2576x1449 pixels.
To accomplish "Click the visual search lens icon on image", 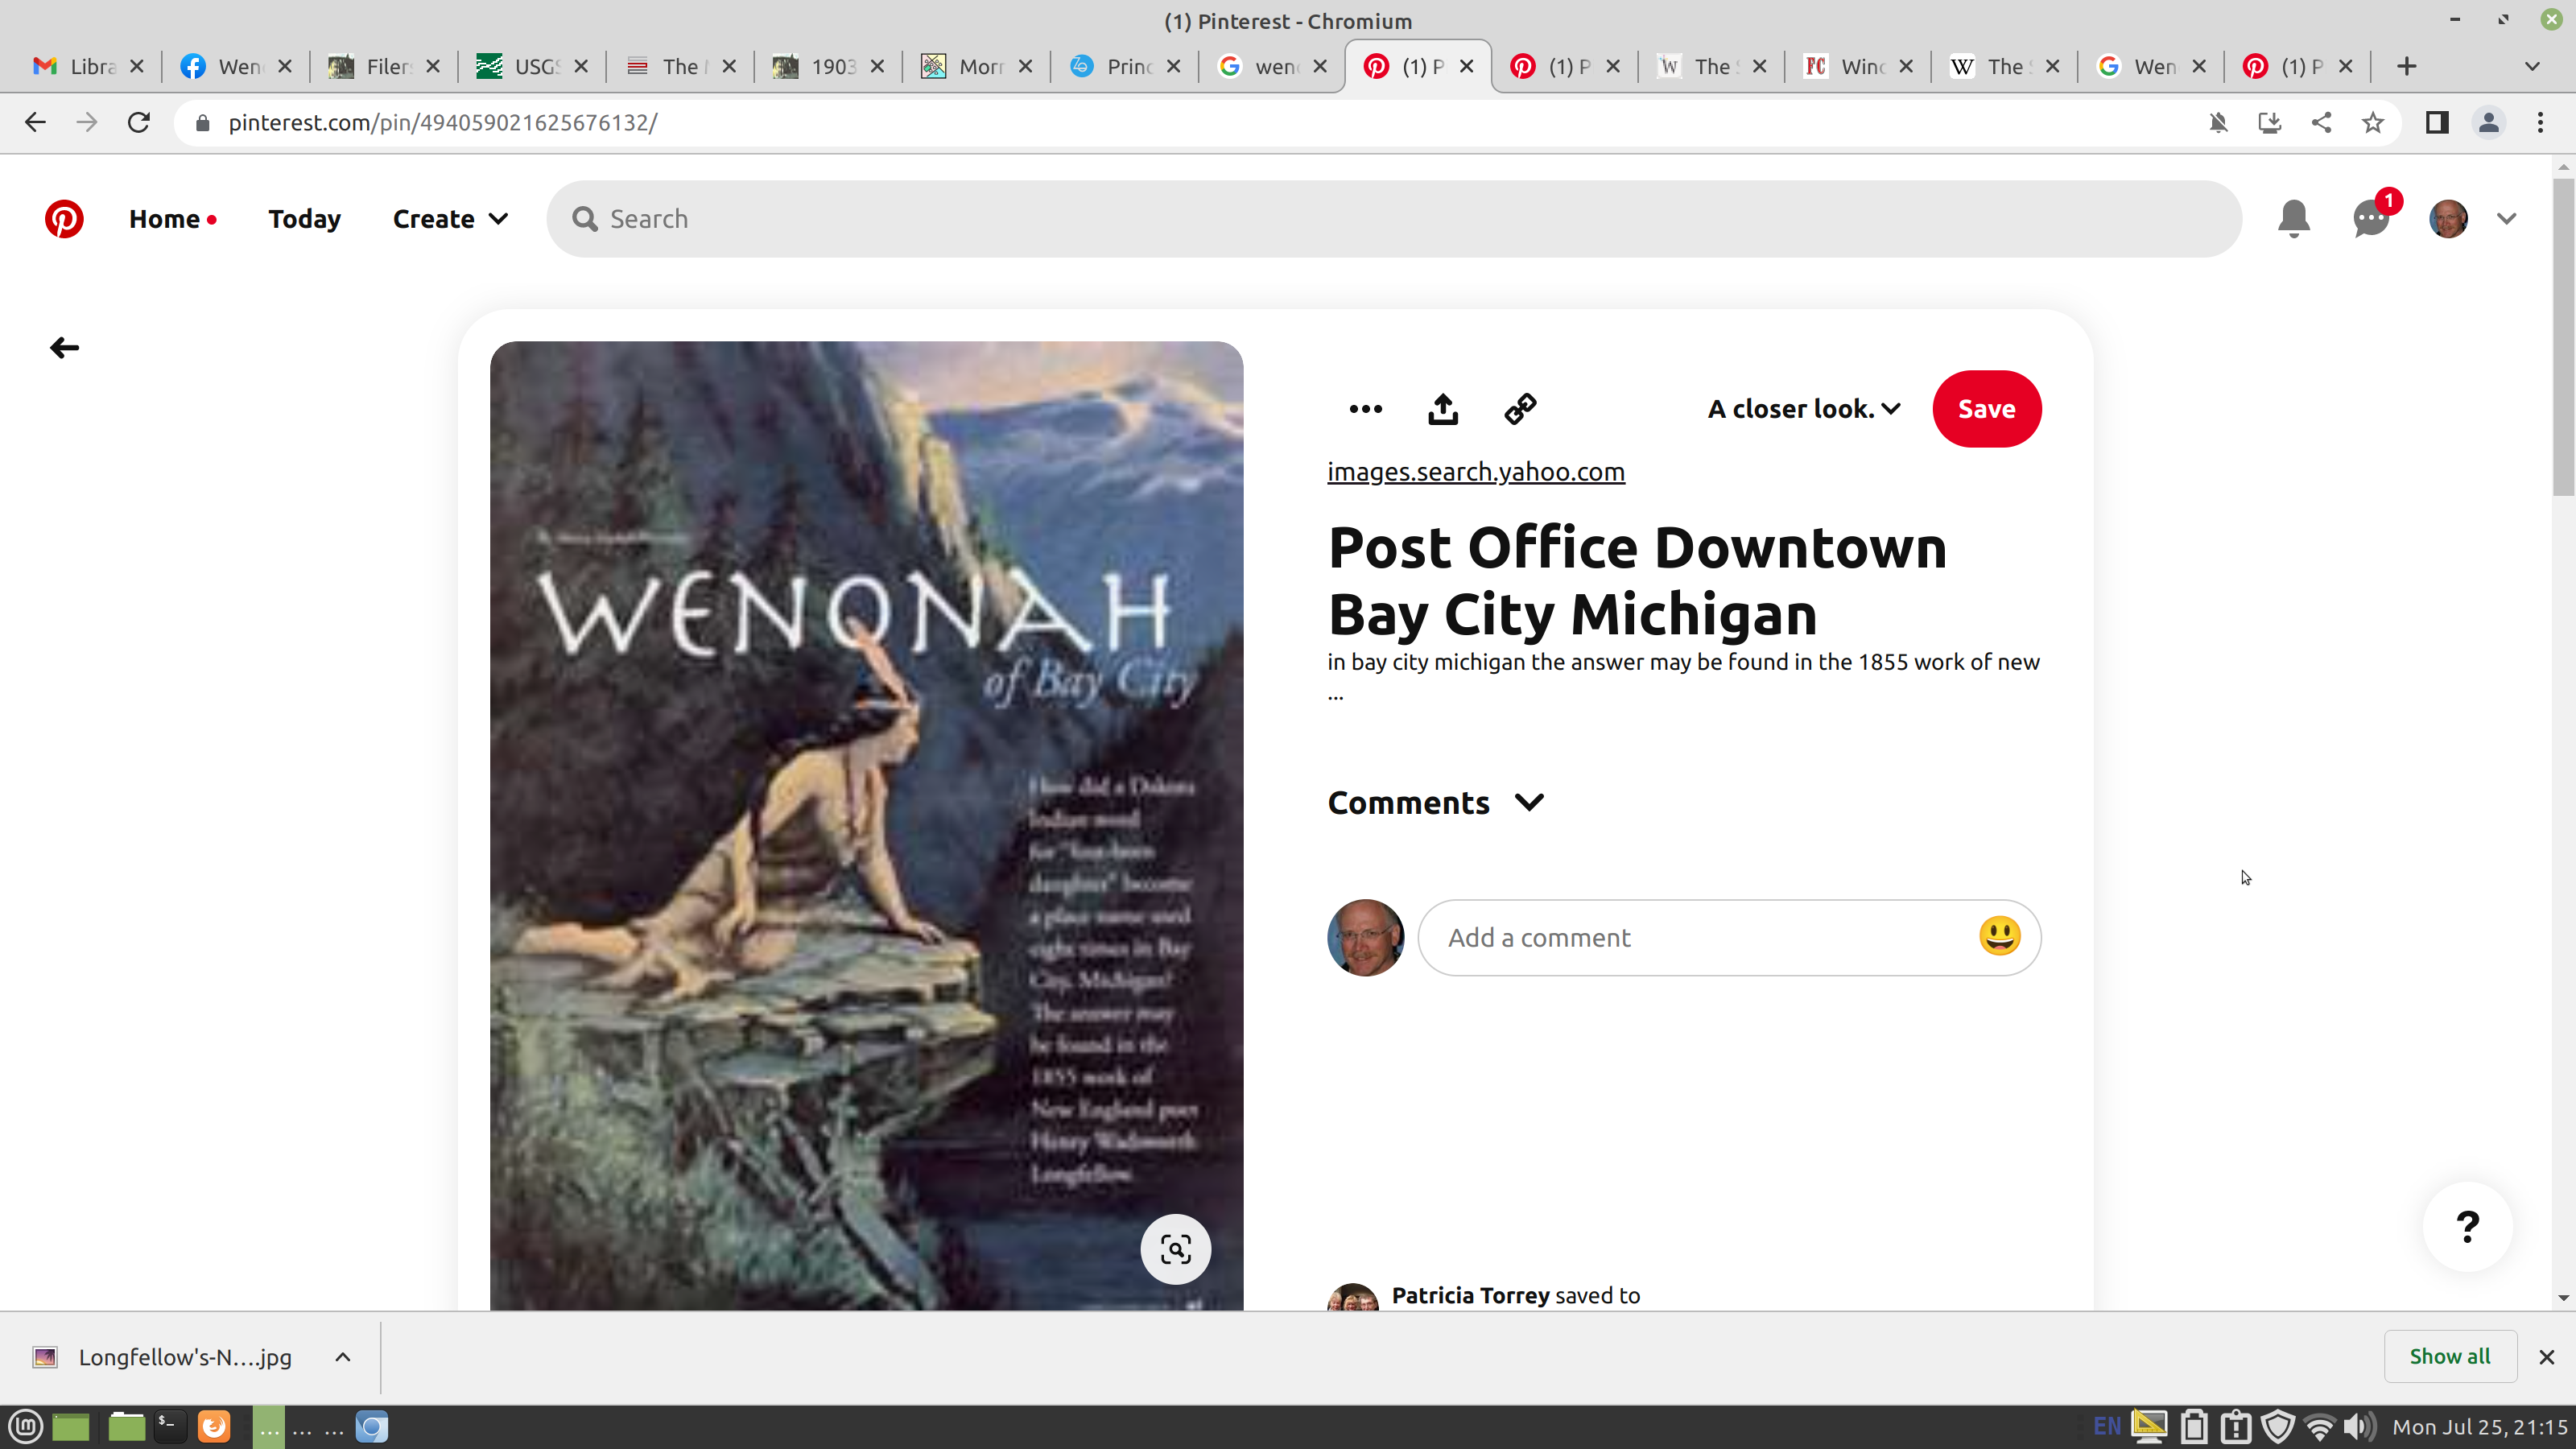I will [x=1175, y=1248].
